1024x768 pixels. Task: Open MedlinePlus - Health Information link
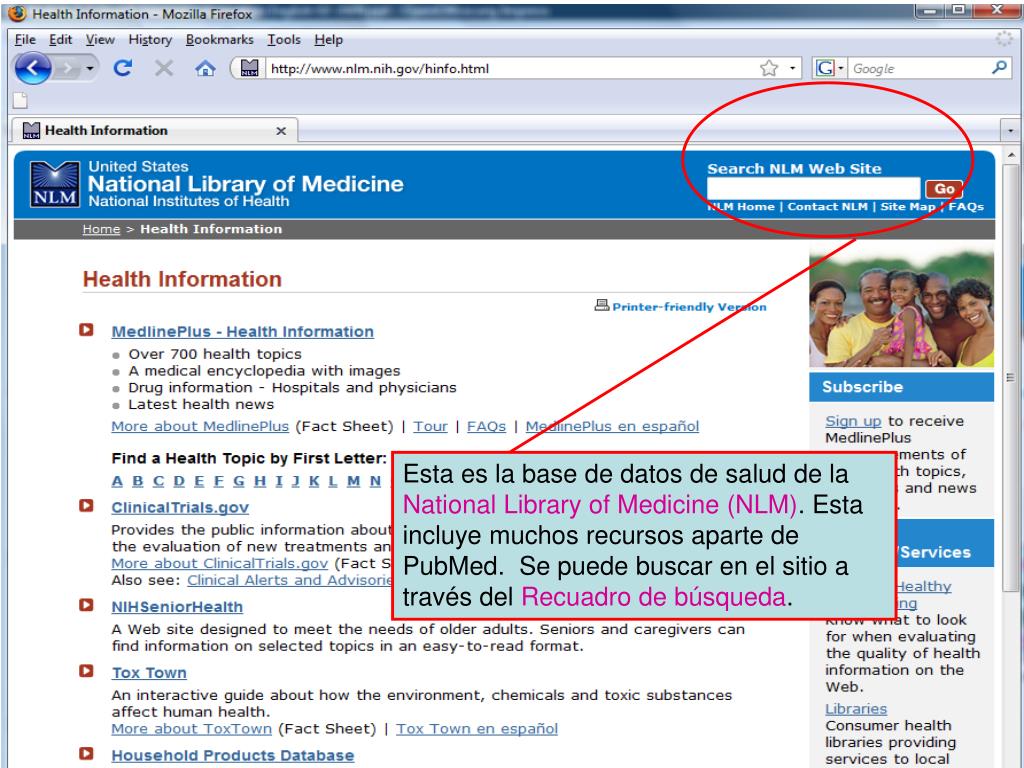(x=242, y=332)
